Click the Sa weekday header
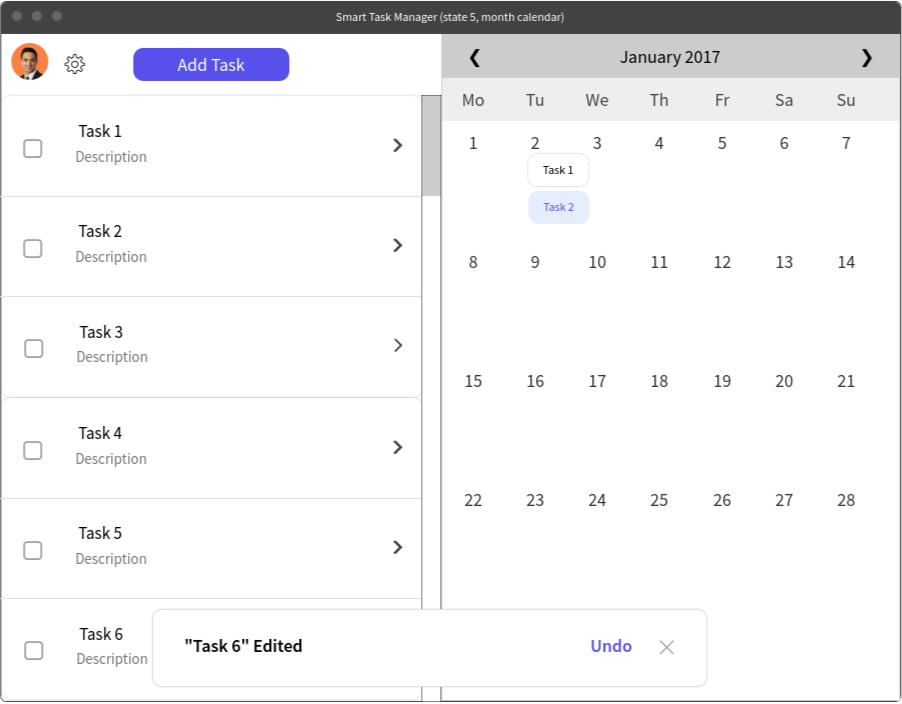 point(784,100)
